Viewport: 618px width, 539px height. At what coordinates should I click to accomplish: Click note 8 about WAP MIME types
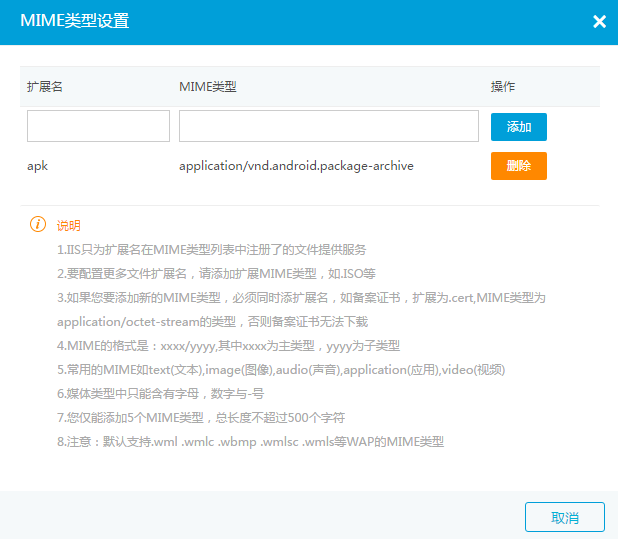251,441
